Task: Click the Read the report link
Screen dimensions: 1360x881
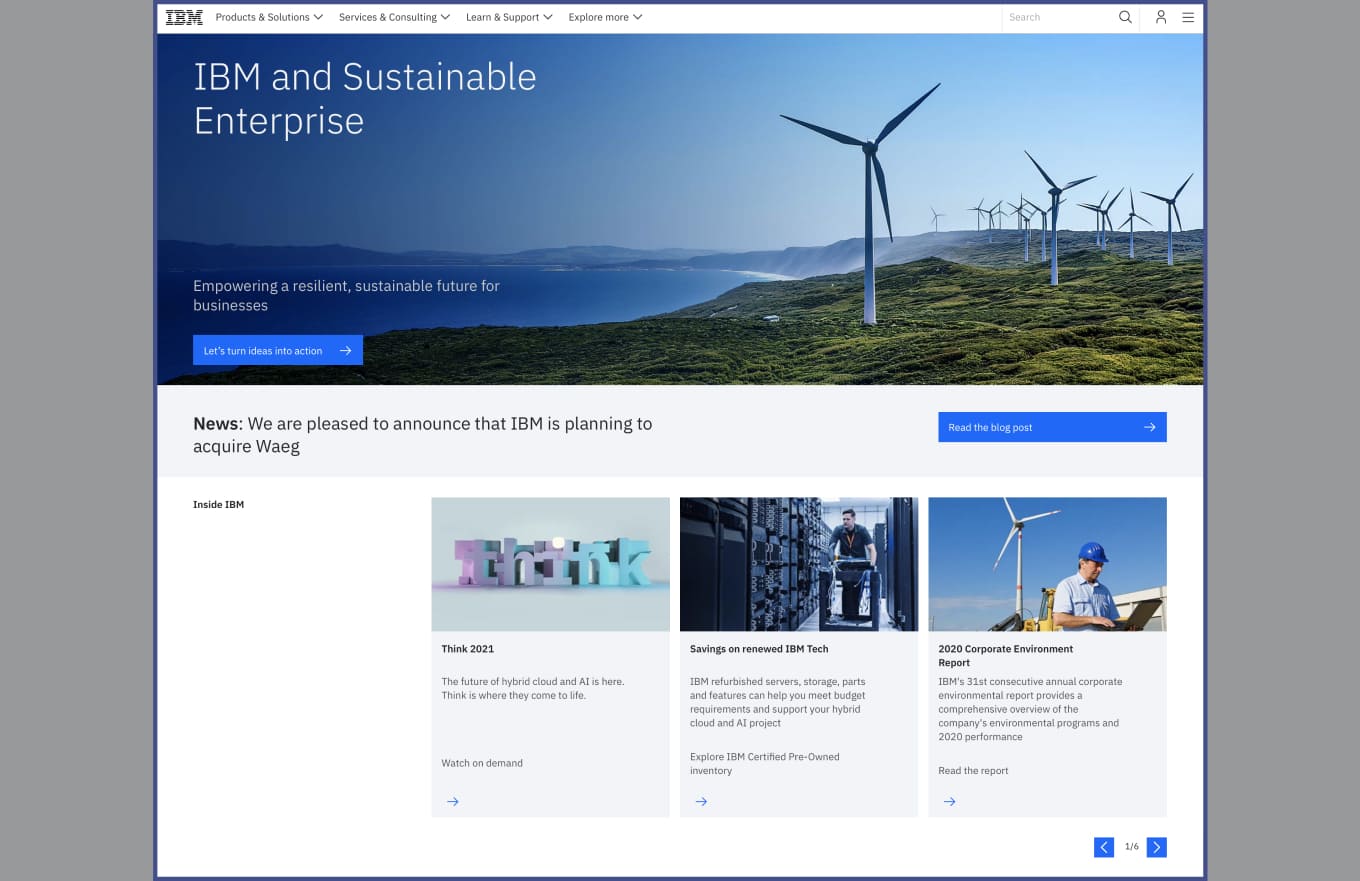Action: click(x=973, y=771)
